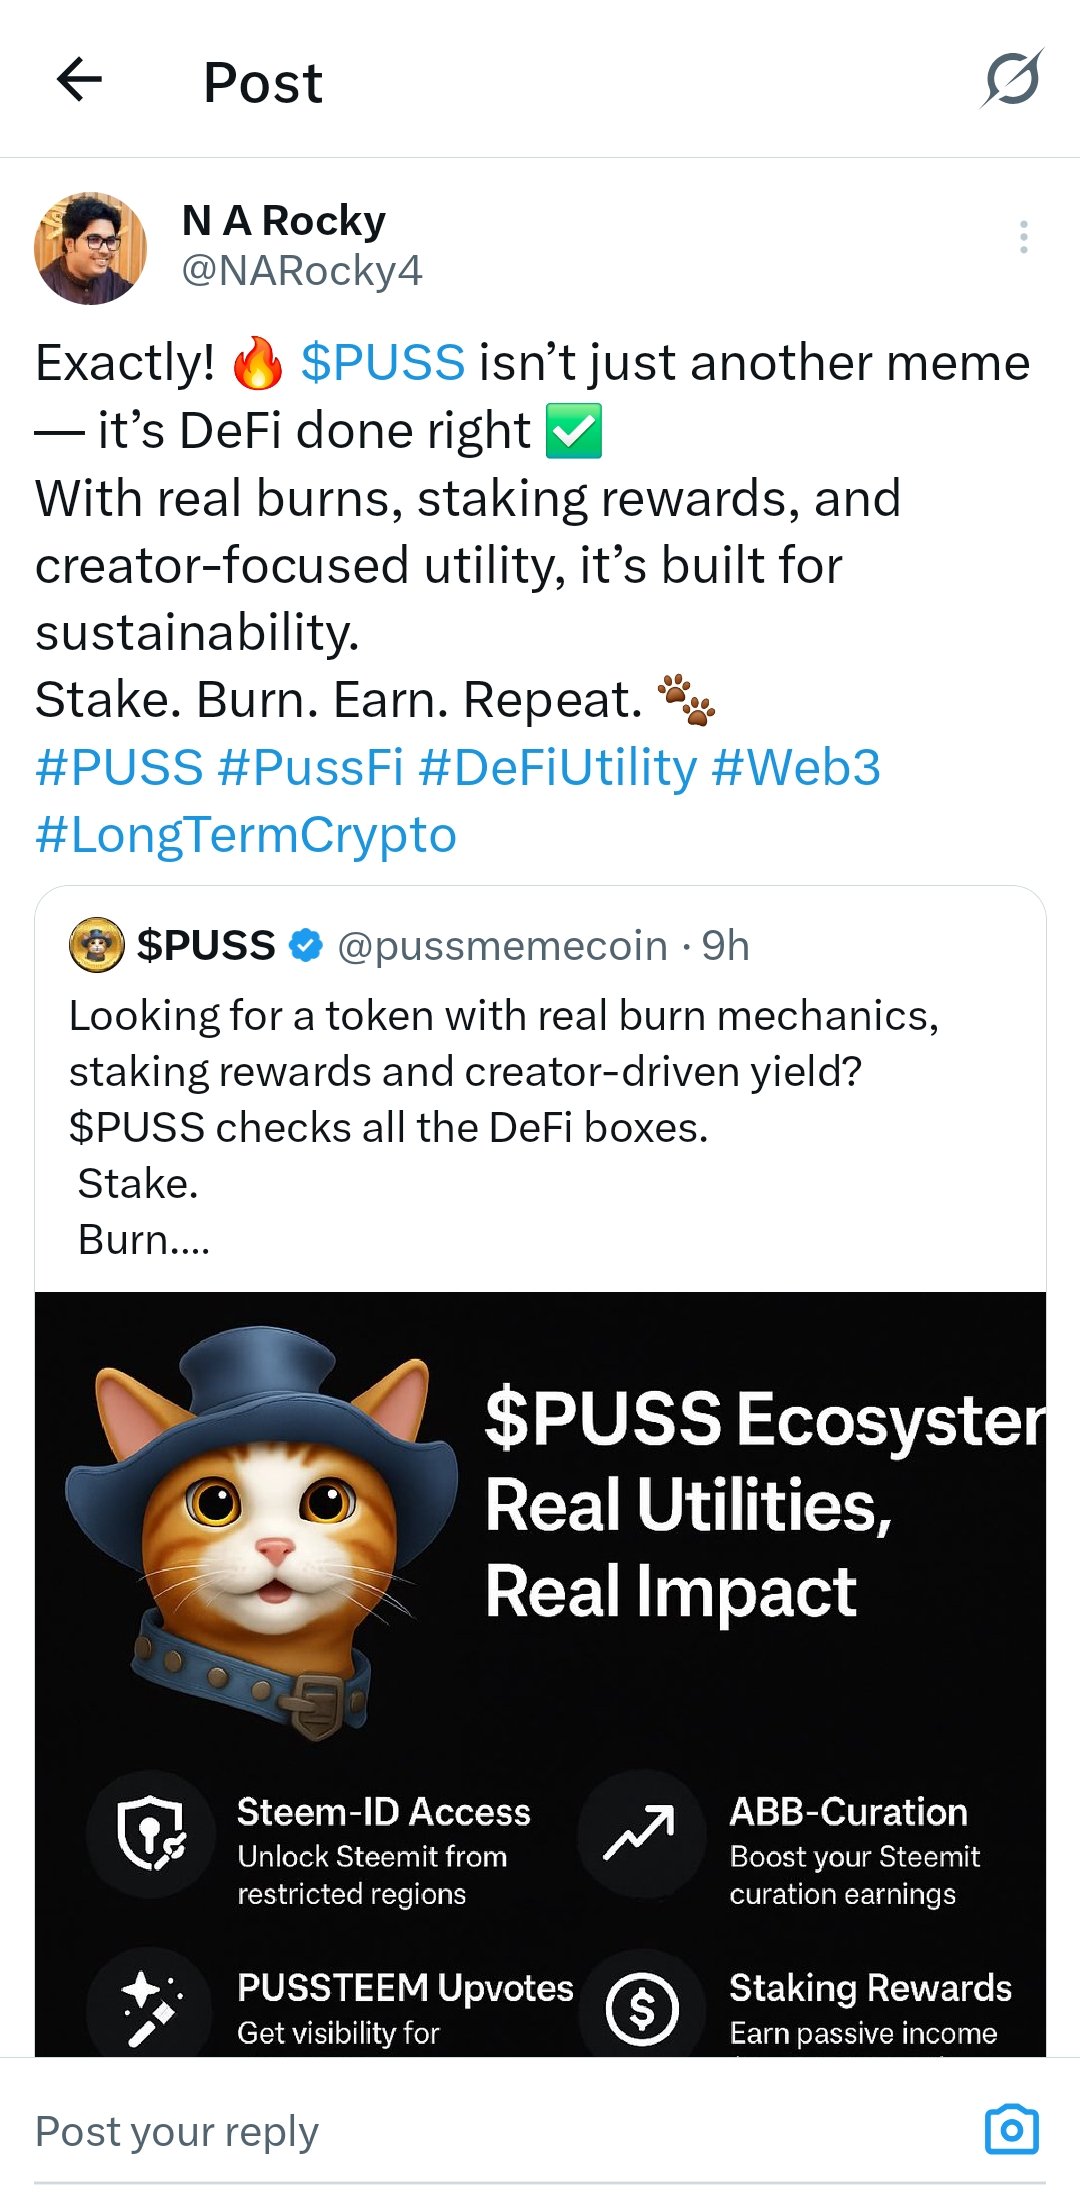
Task: Tap N A Rocky's profile picture
Action: click(90, 248)
